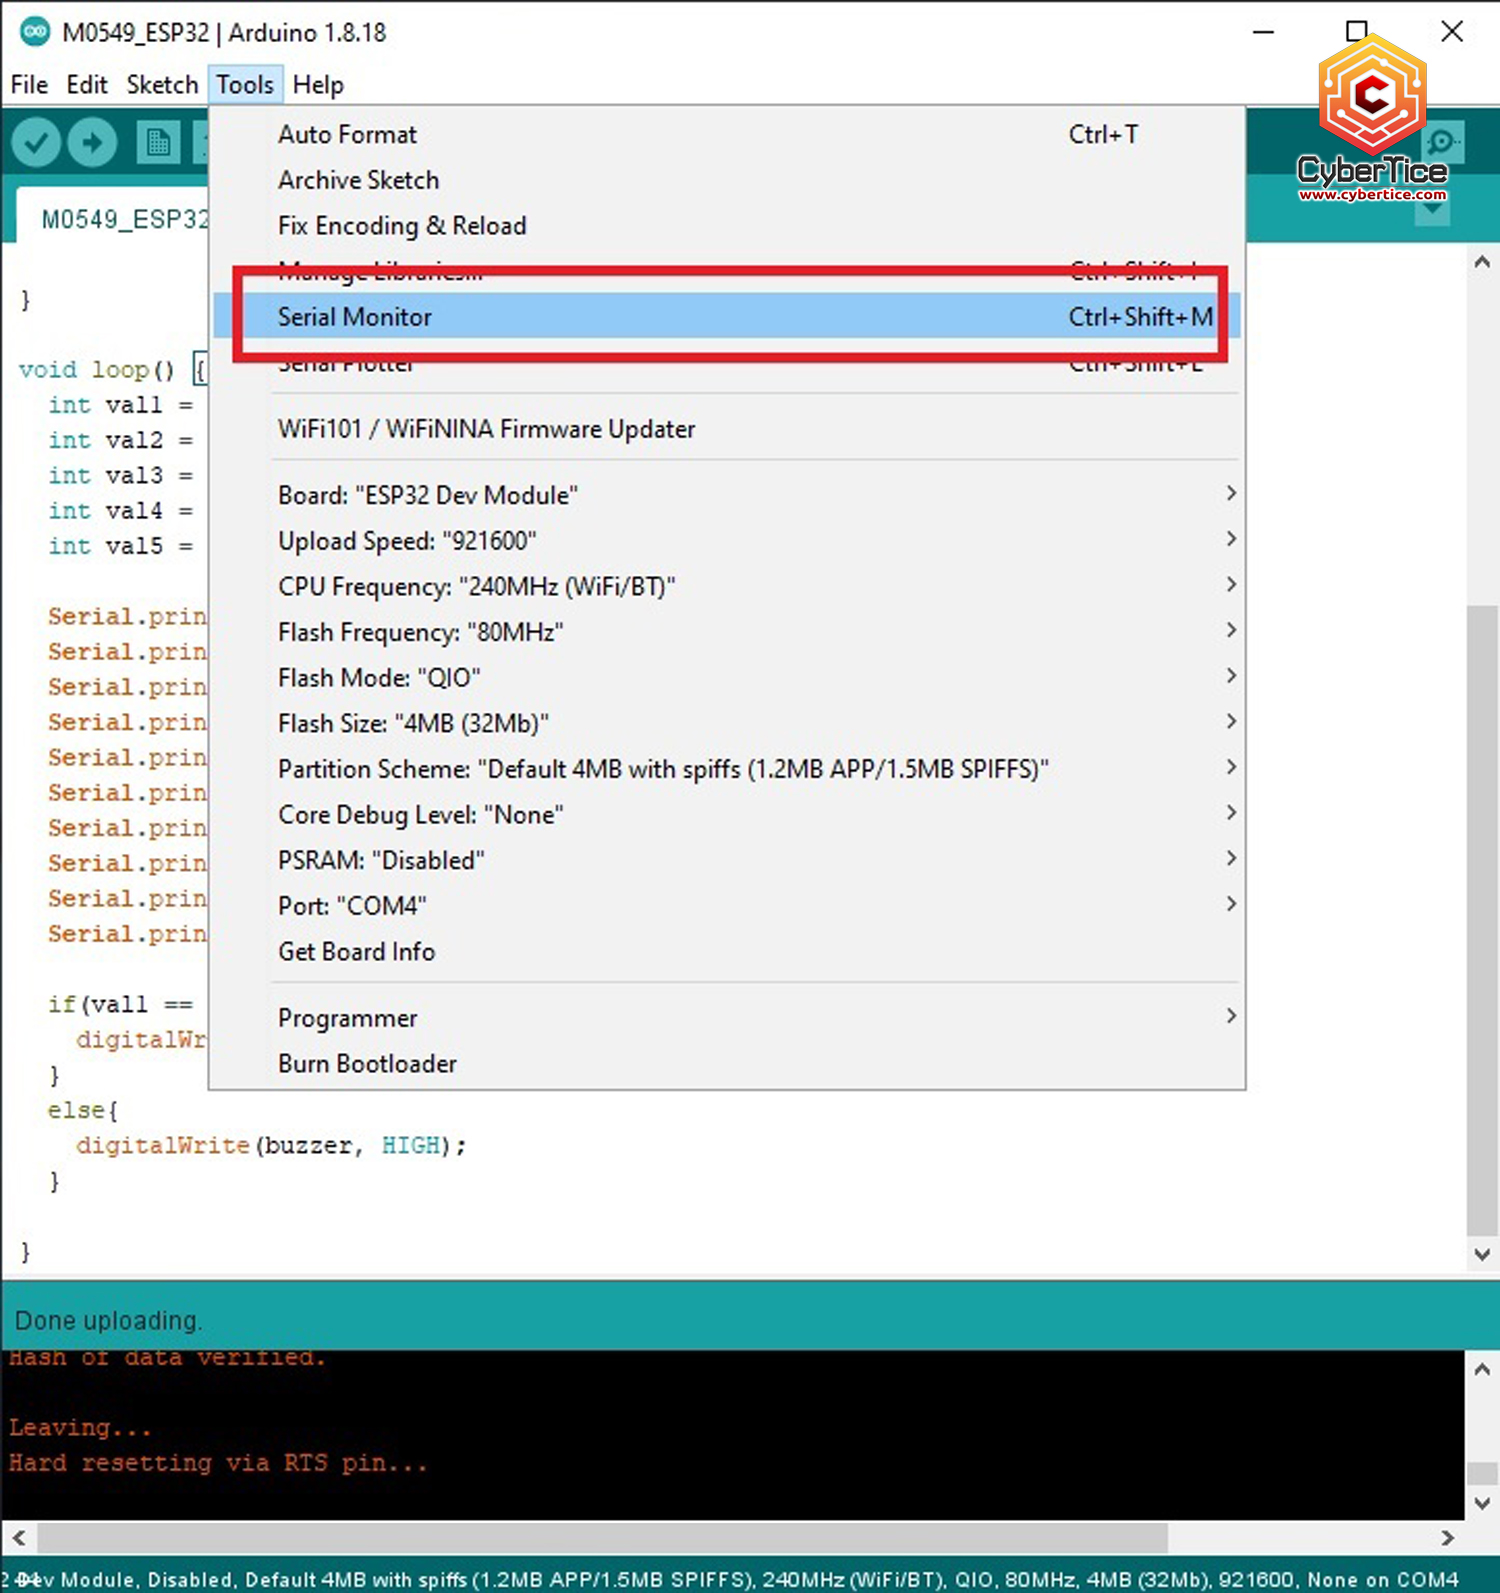Click the Arduino logo in title bar
1500x1593 pixels.
pyautogui.click(x=35, y=32)
